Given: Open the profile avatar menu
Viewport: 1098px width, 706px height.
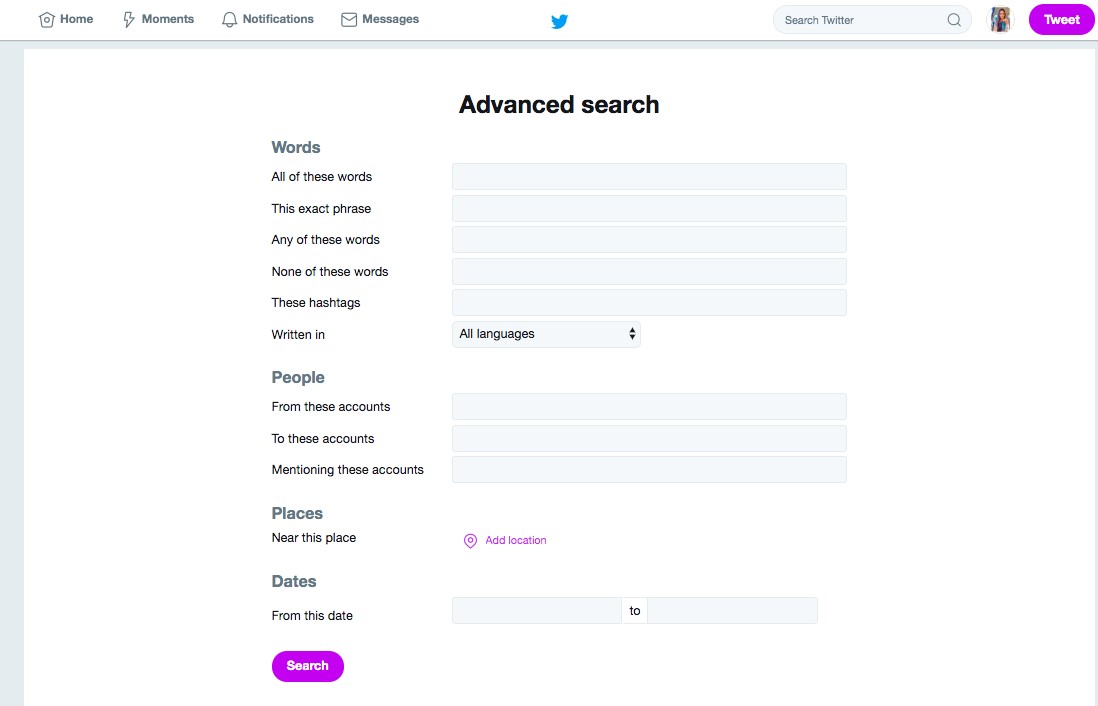Looking at the screenshot, I should point(1000,20).
